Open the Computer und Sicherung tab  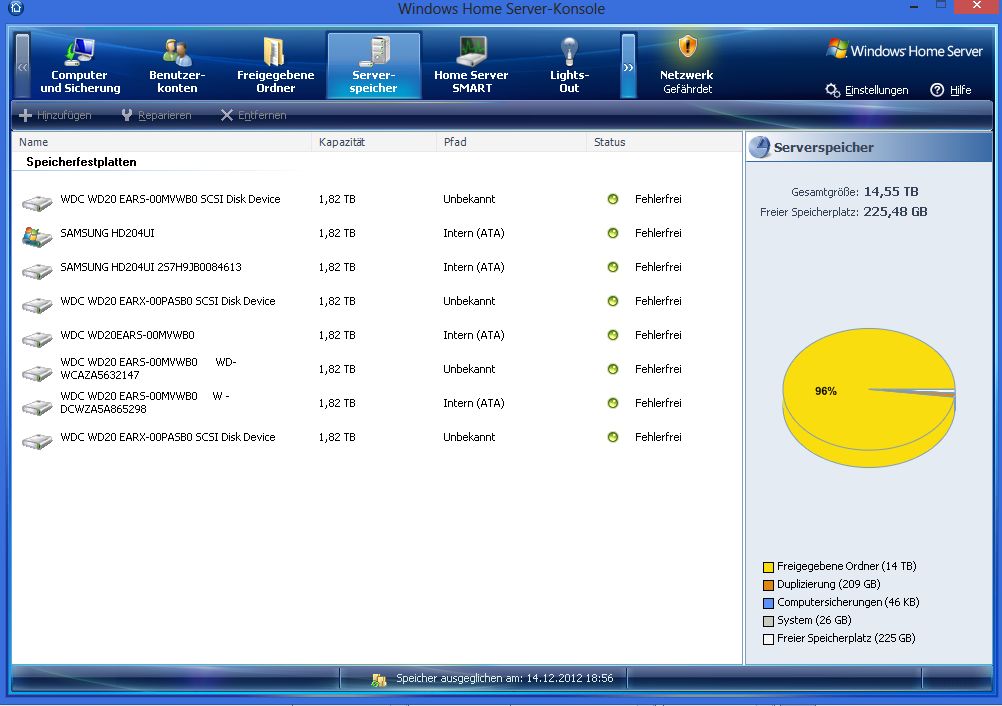pos(80,66)
